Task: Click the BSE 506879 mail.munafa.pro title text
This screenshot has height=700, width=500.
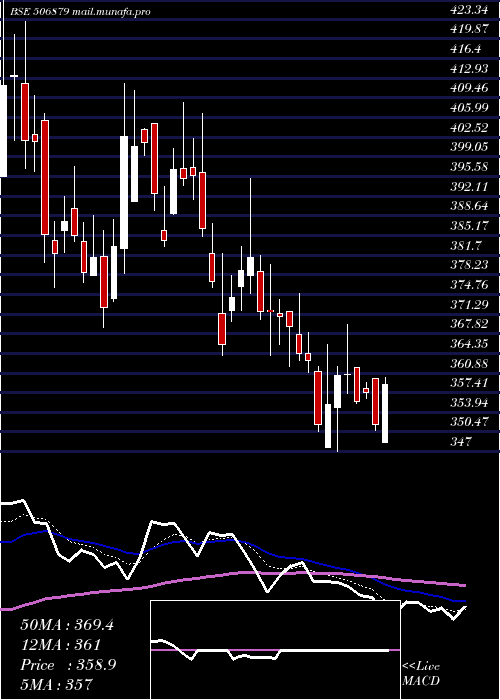Action: point(80,12)
